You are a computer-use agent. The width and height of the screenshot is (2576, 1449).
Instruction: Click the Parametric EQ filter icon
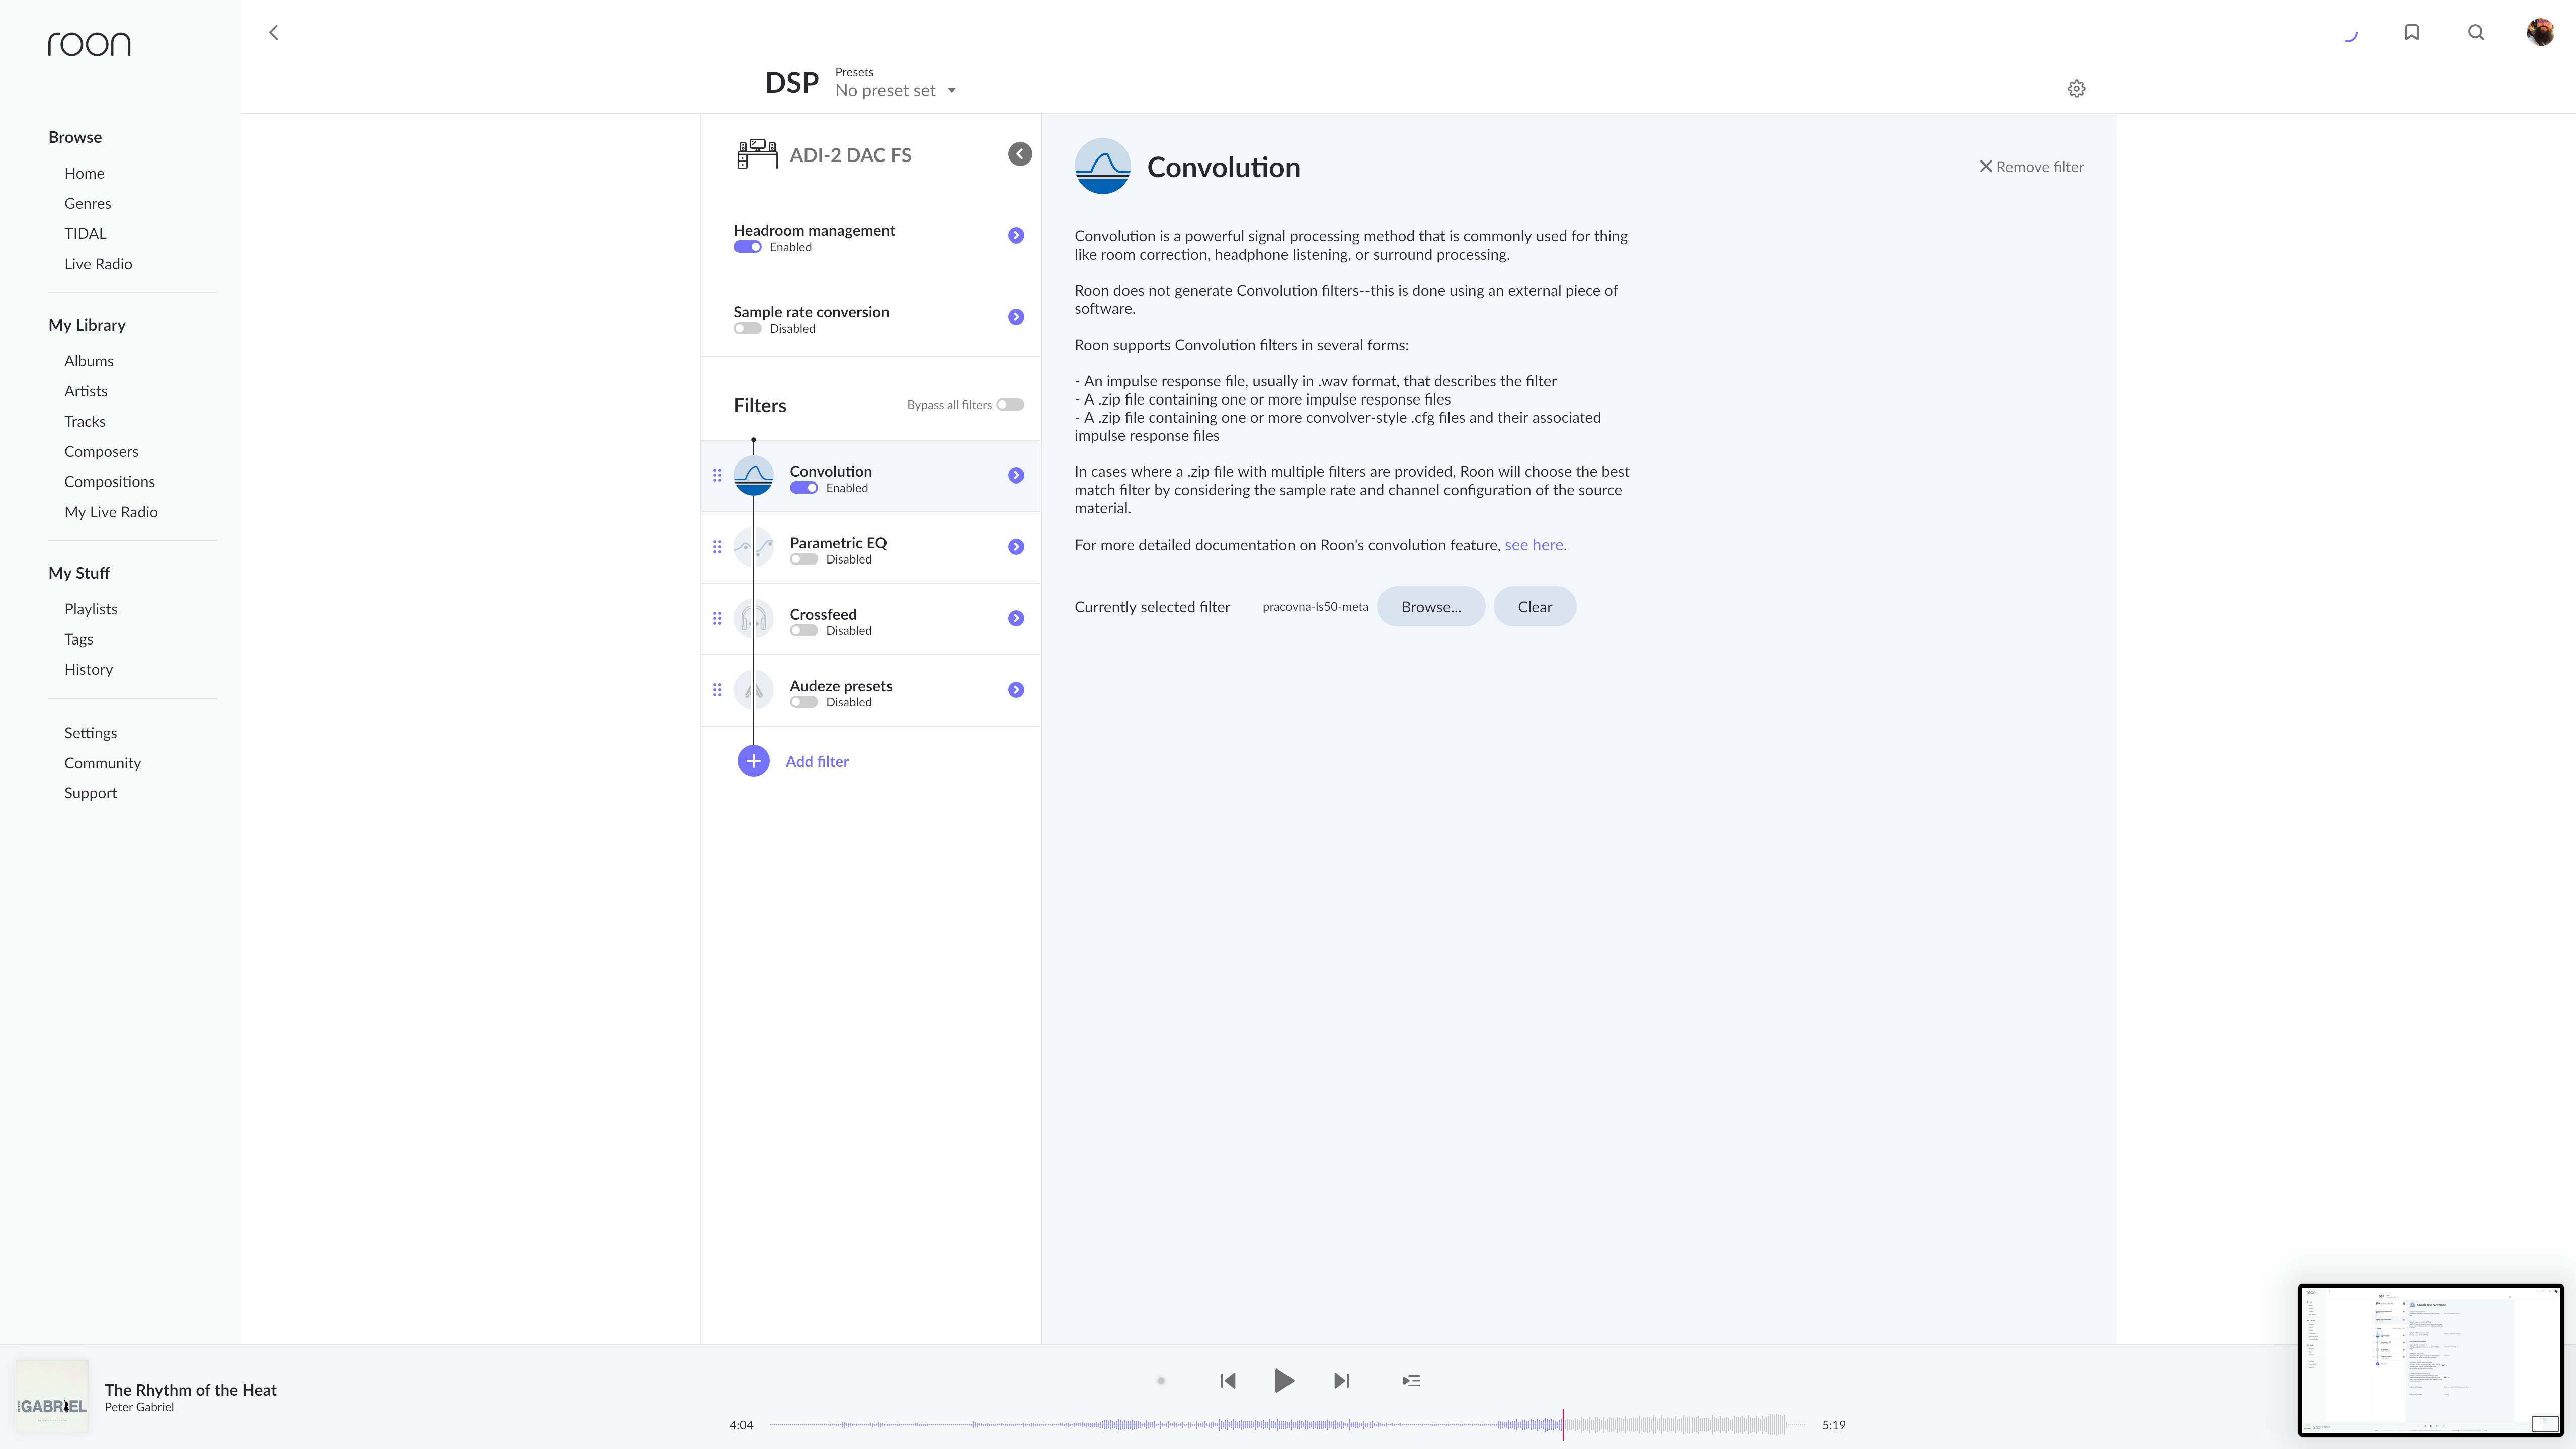[x=753, y=547]
